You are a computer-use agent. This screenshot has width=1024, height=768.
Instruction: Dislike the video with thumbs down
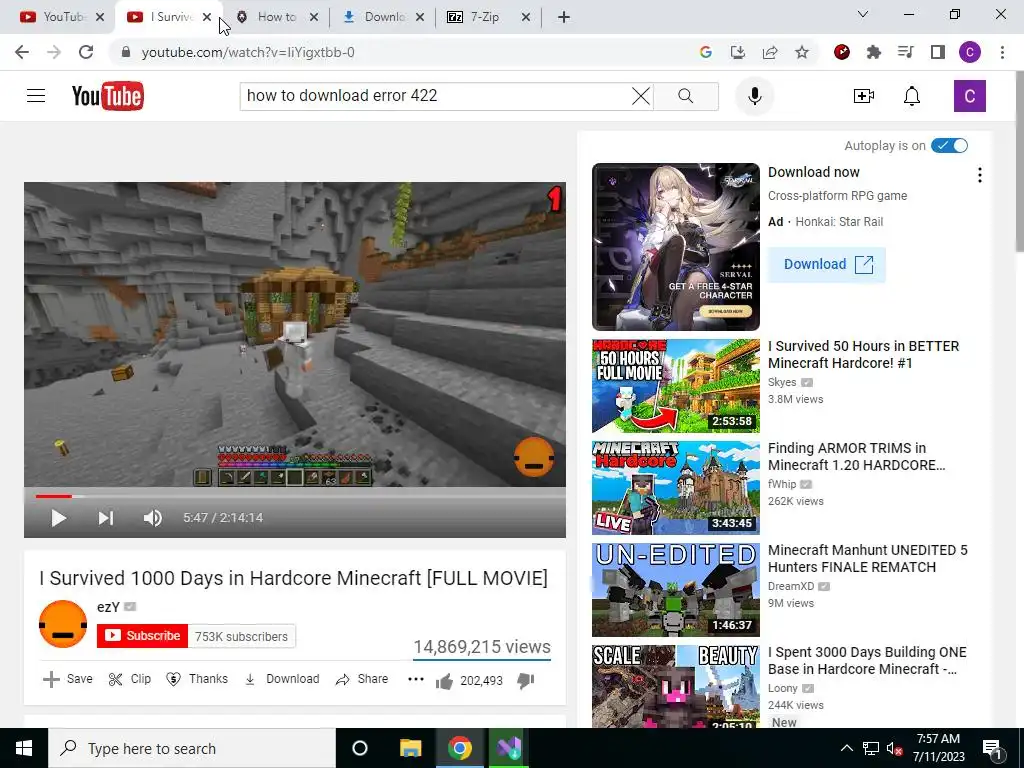coord(526,680)
